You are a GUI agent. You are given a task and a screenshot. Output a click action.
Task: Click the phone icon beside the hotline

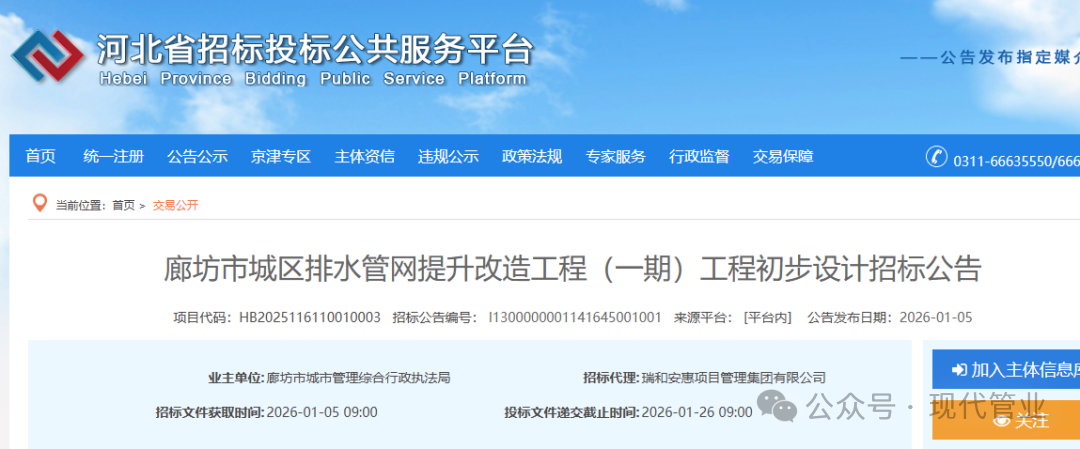[936, 157]
